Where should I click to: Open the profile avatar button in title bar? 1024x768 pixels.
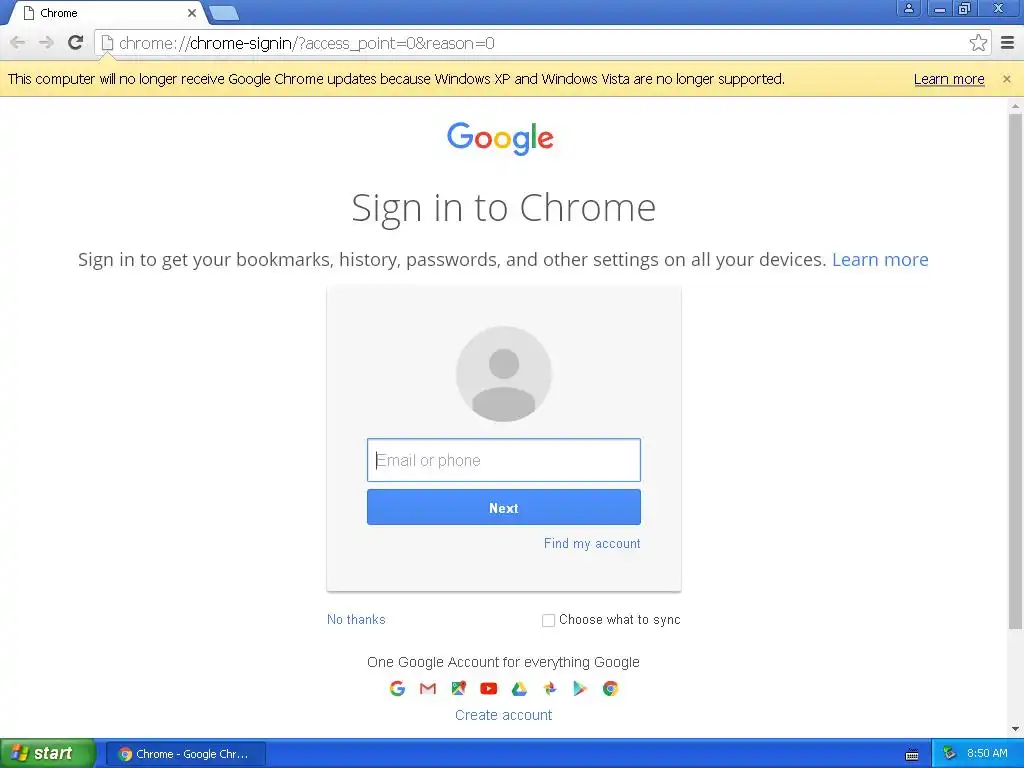click(908, 8)
